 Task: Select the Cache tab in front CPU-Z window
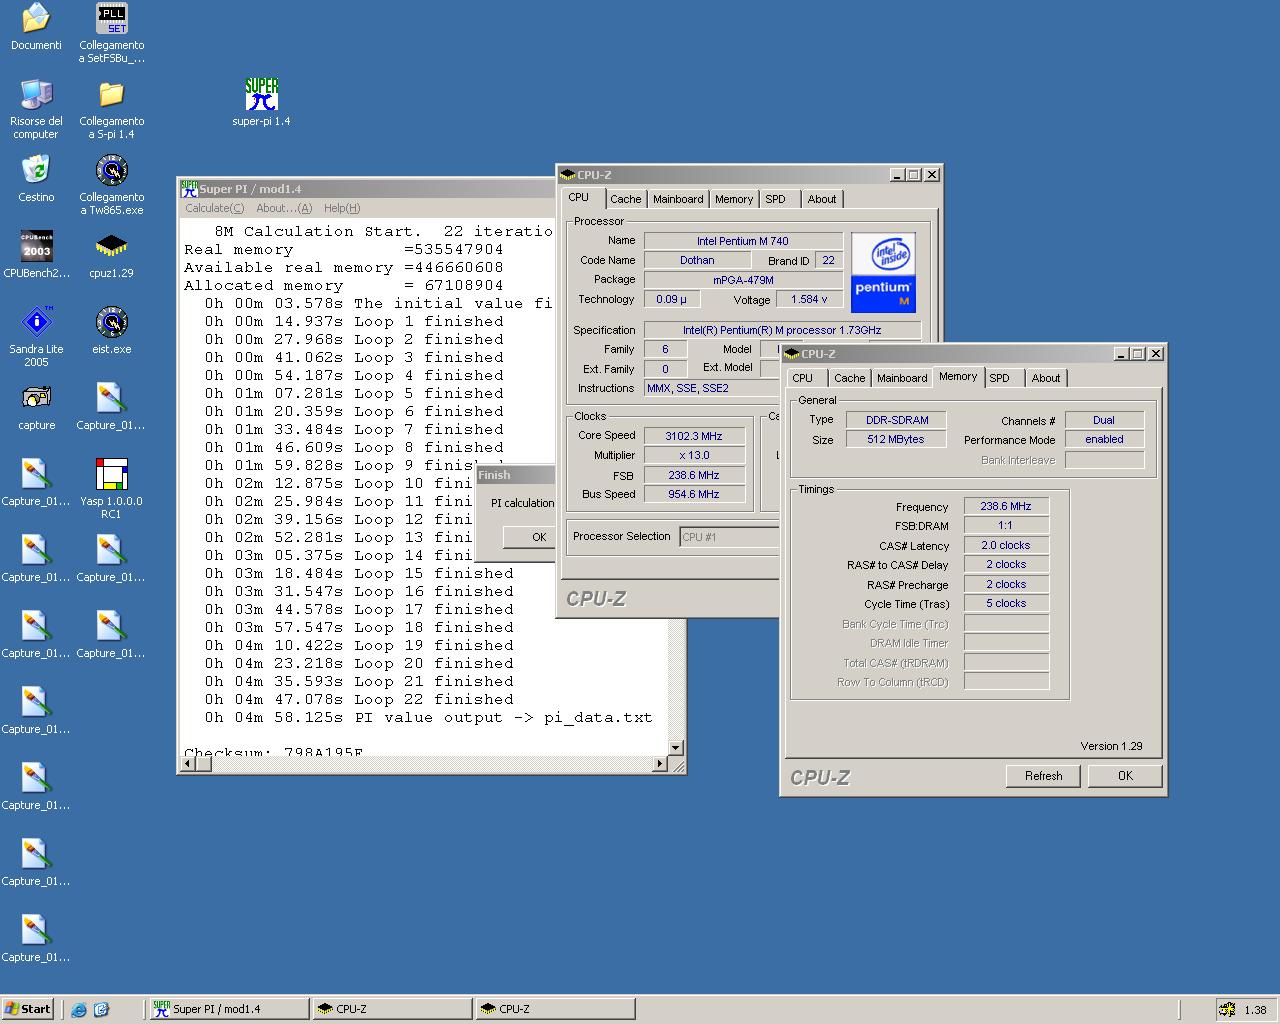pos(850,378)
